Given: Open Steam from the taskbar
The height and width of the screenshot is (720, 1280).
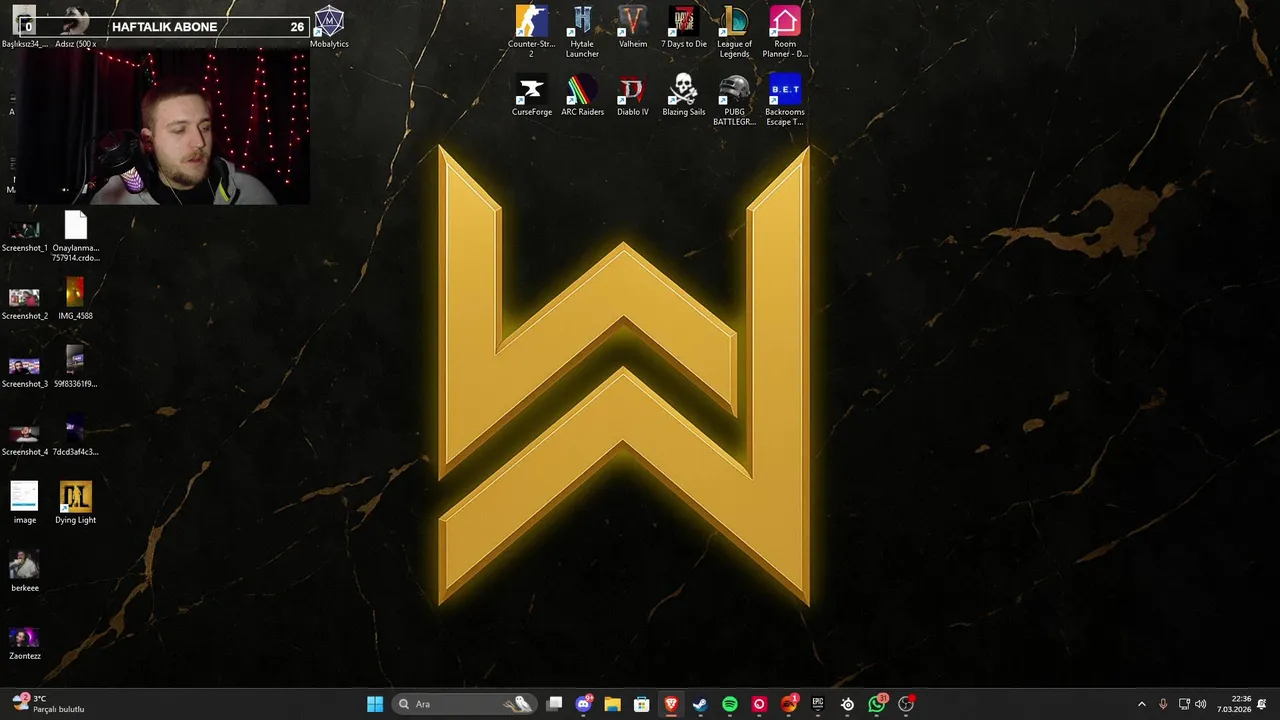Looking at the screenshot, I should coord(700,704).
